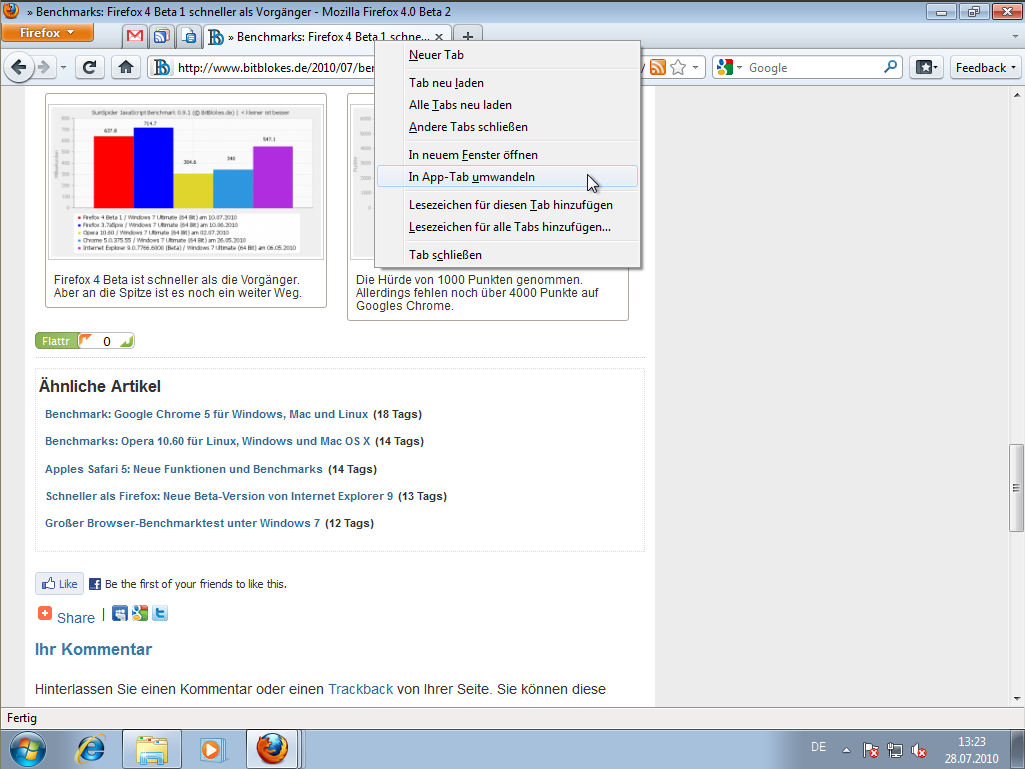The image size is (1025, 769).
Task: Open the taskbar clock showing 13:23
Action: [x=971, y=750]
